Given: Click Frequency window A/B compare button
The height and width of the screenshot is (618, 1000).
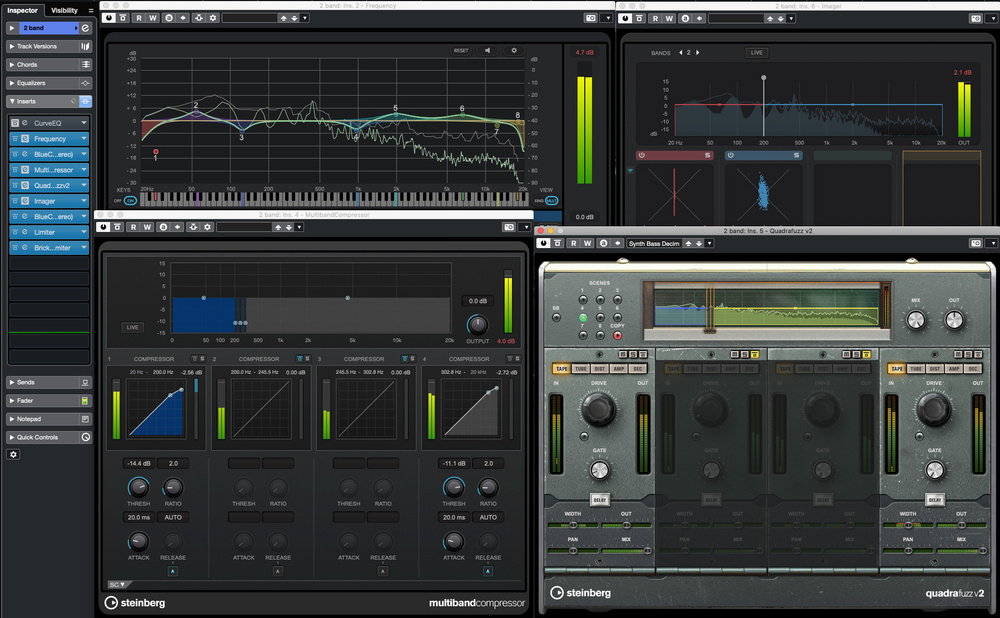Looking at the screenshot, I should pyautogui.click(x=169, y=18).
